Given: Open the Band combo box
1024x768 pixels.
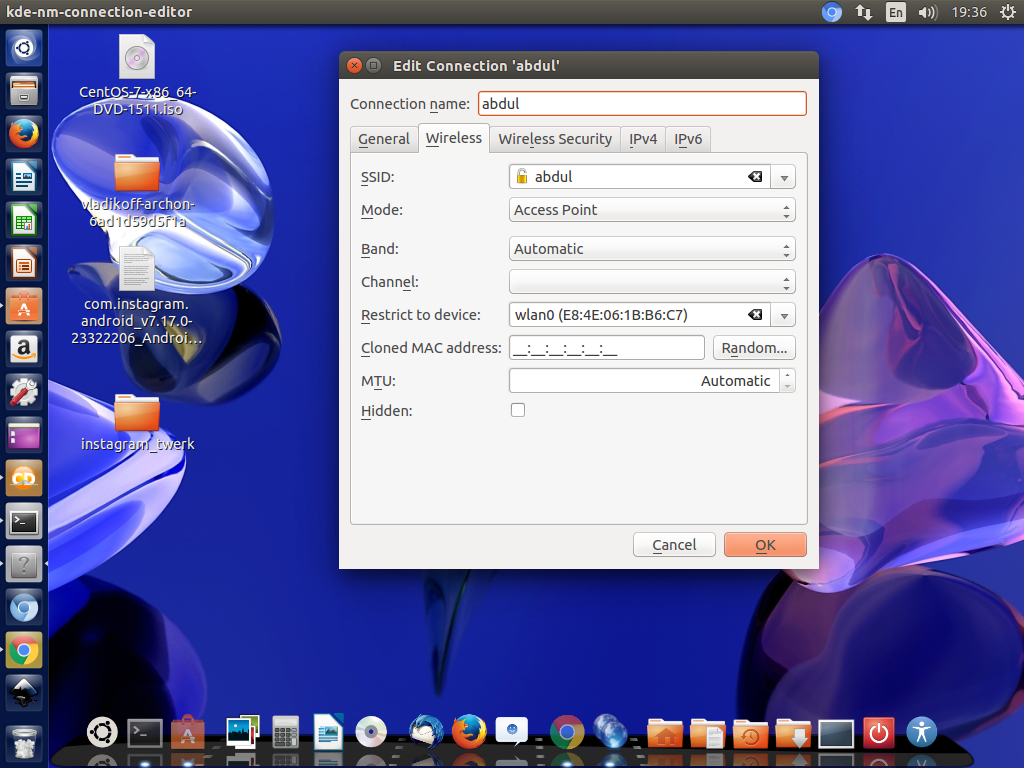Looking at the screenshot, I should click(652, 249).
